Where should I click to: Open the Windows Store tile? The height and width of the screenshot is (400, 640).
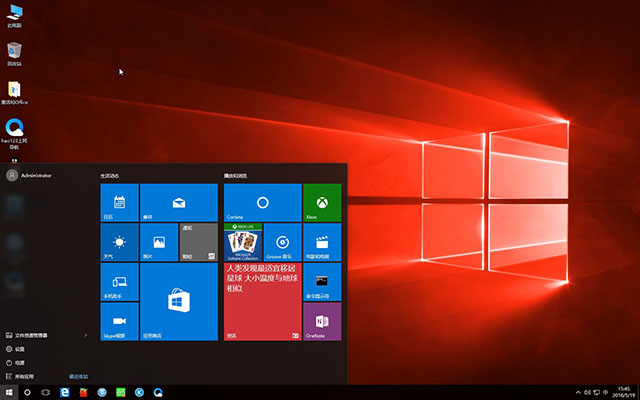point(179,302)
